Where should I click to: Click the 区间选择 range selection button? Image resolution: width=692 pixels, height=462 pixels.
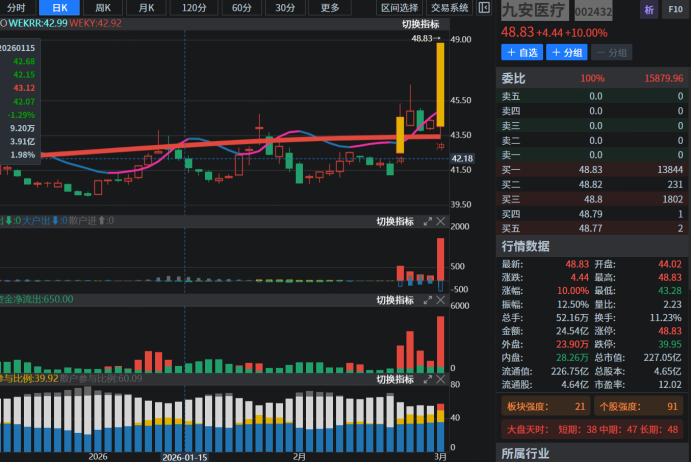[x=400, y=8]
